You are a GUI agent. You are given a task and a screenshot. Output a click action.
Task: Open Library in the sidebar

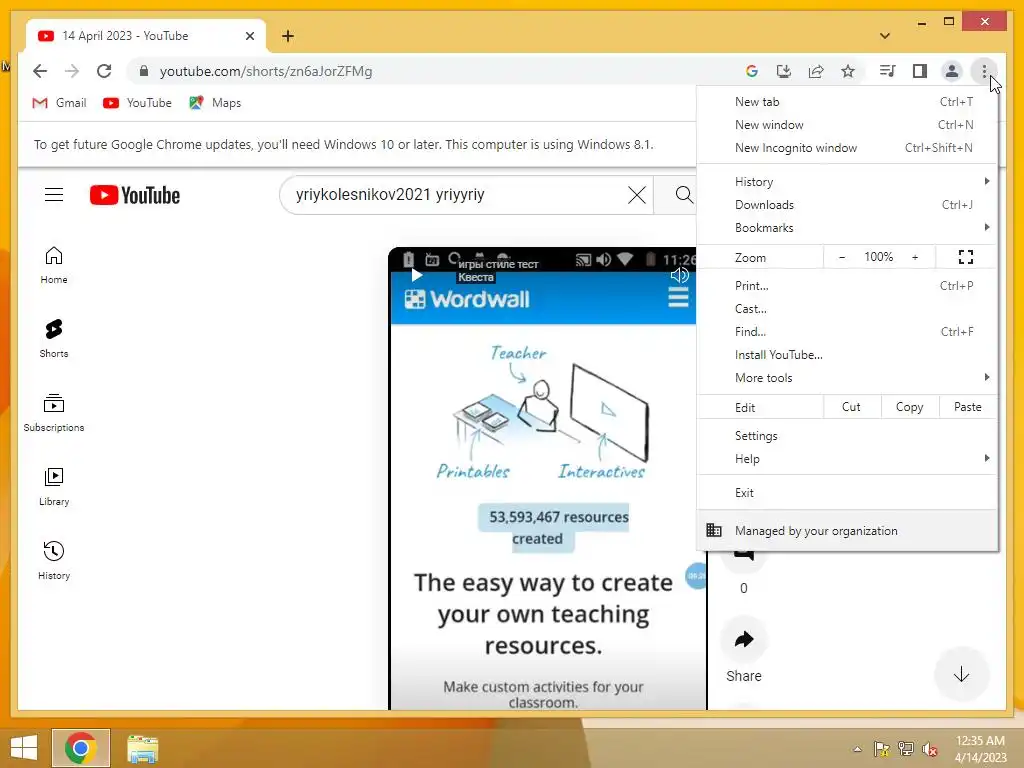(x=54, y=487)
